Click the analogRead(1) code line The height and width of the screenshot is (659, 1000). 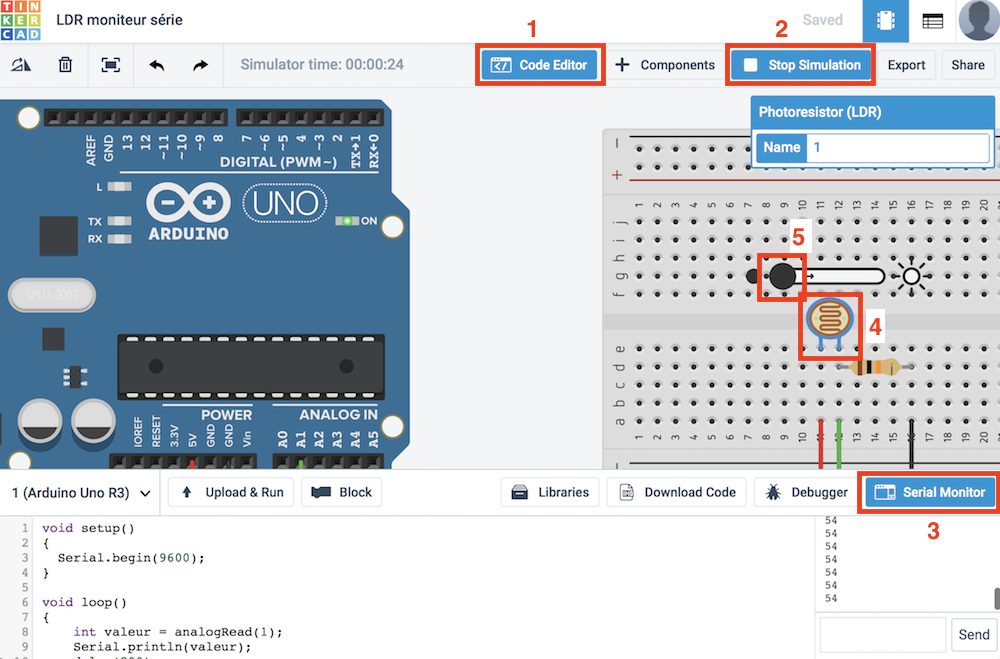pyautogui.click(x=178, y=632)
